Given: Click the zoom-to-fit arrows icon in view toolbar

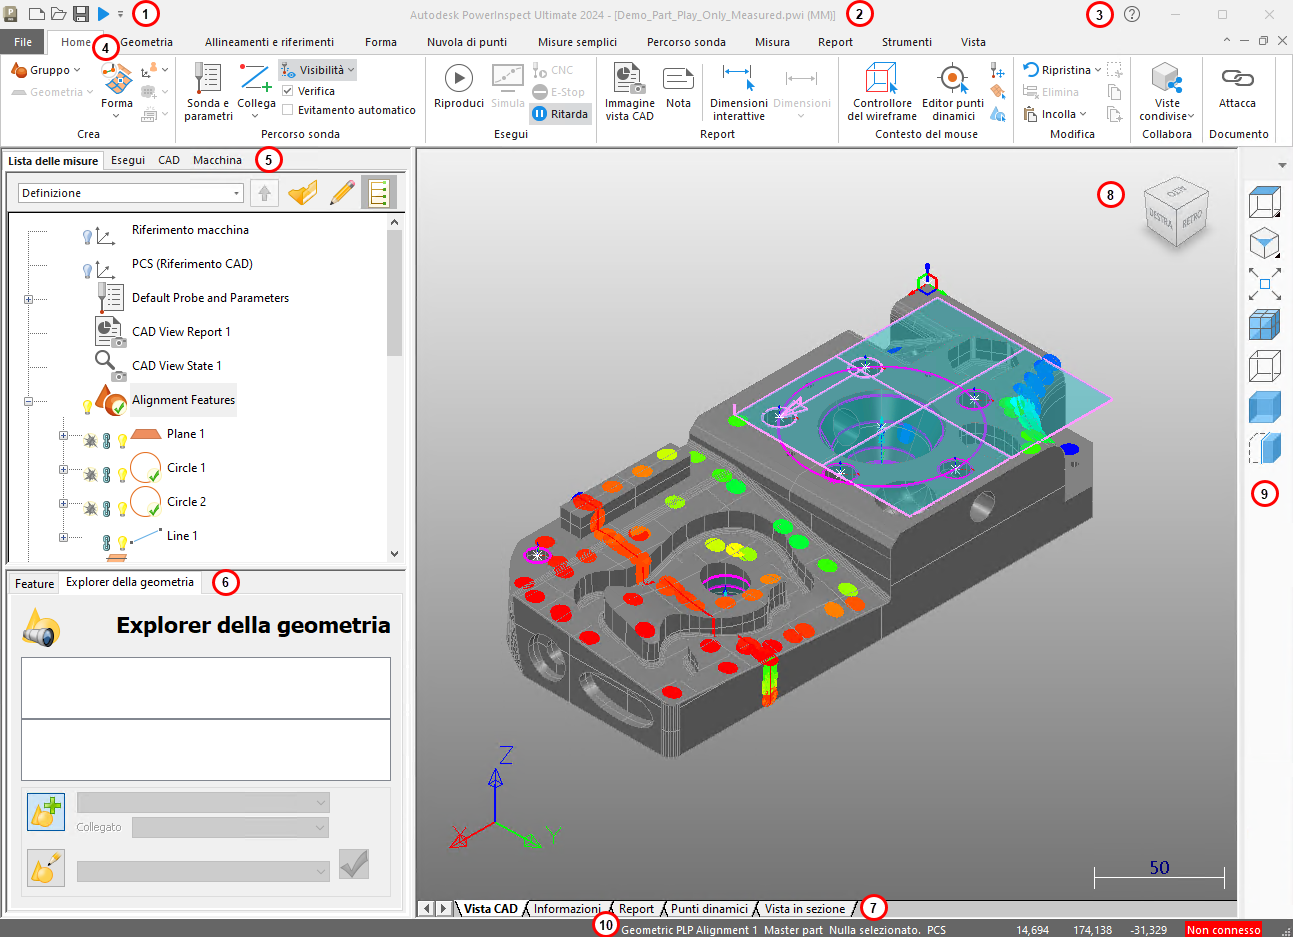Looking at the screenshot, I should tap(1265, 284).
